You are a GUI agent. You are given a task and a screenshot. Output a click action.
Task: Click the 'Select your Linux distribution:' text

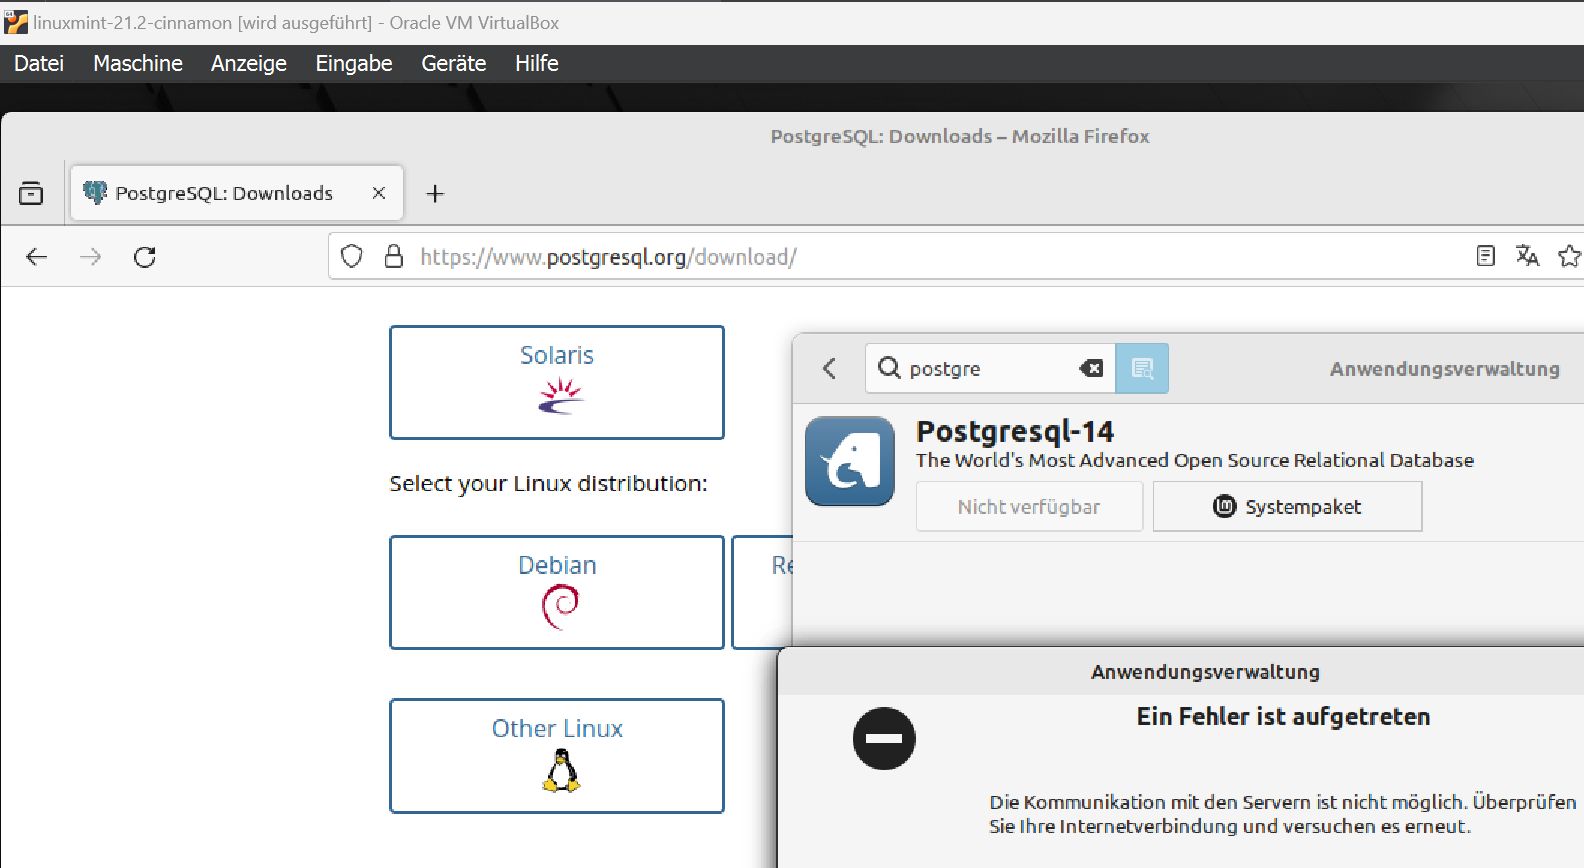point(548,484)
